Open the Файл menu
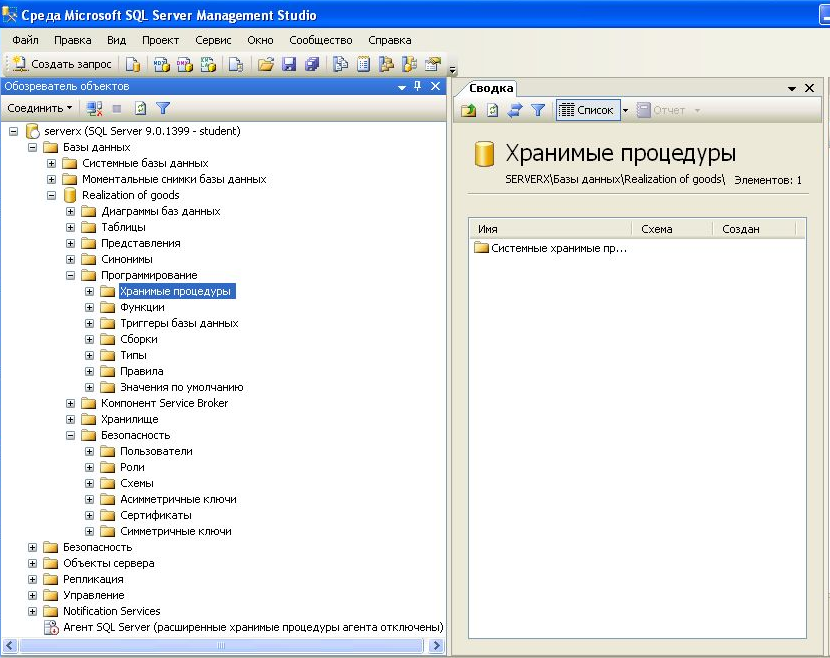 (25, 40)
